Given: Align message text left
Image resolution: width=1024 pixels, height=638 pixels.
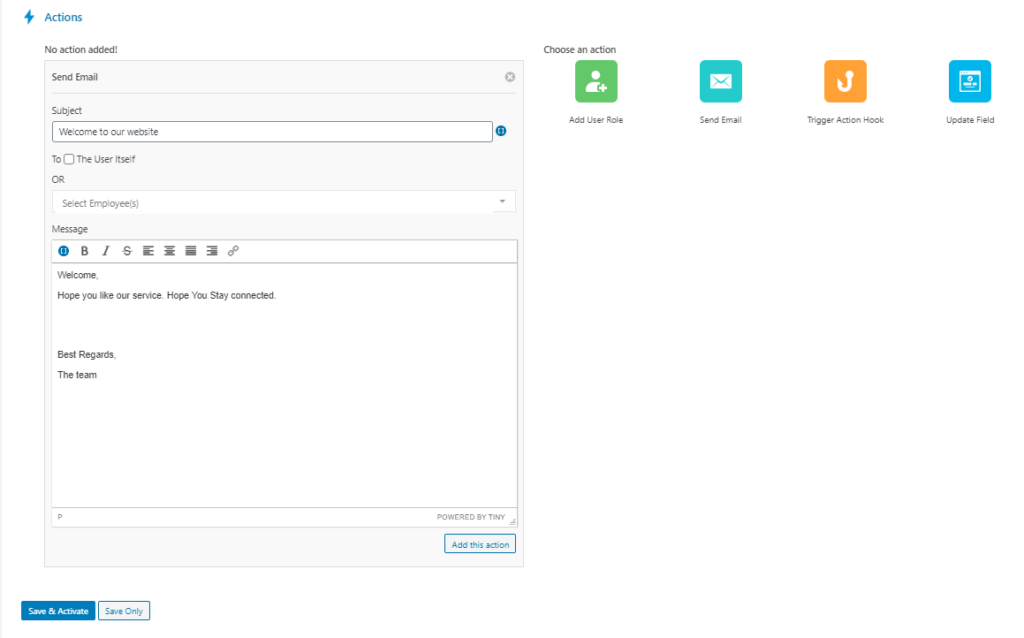Looking at the screenshot, I should point(148,251).
